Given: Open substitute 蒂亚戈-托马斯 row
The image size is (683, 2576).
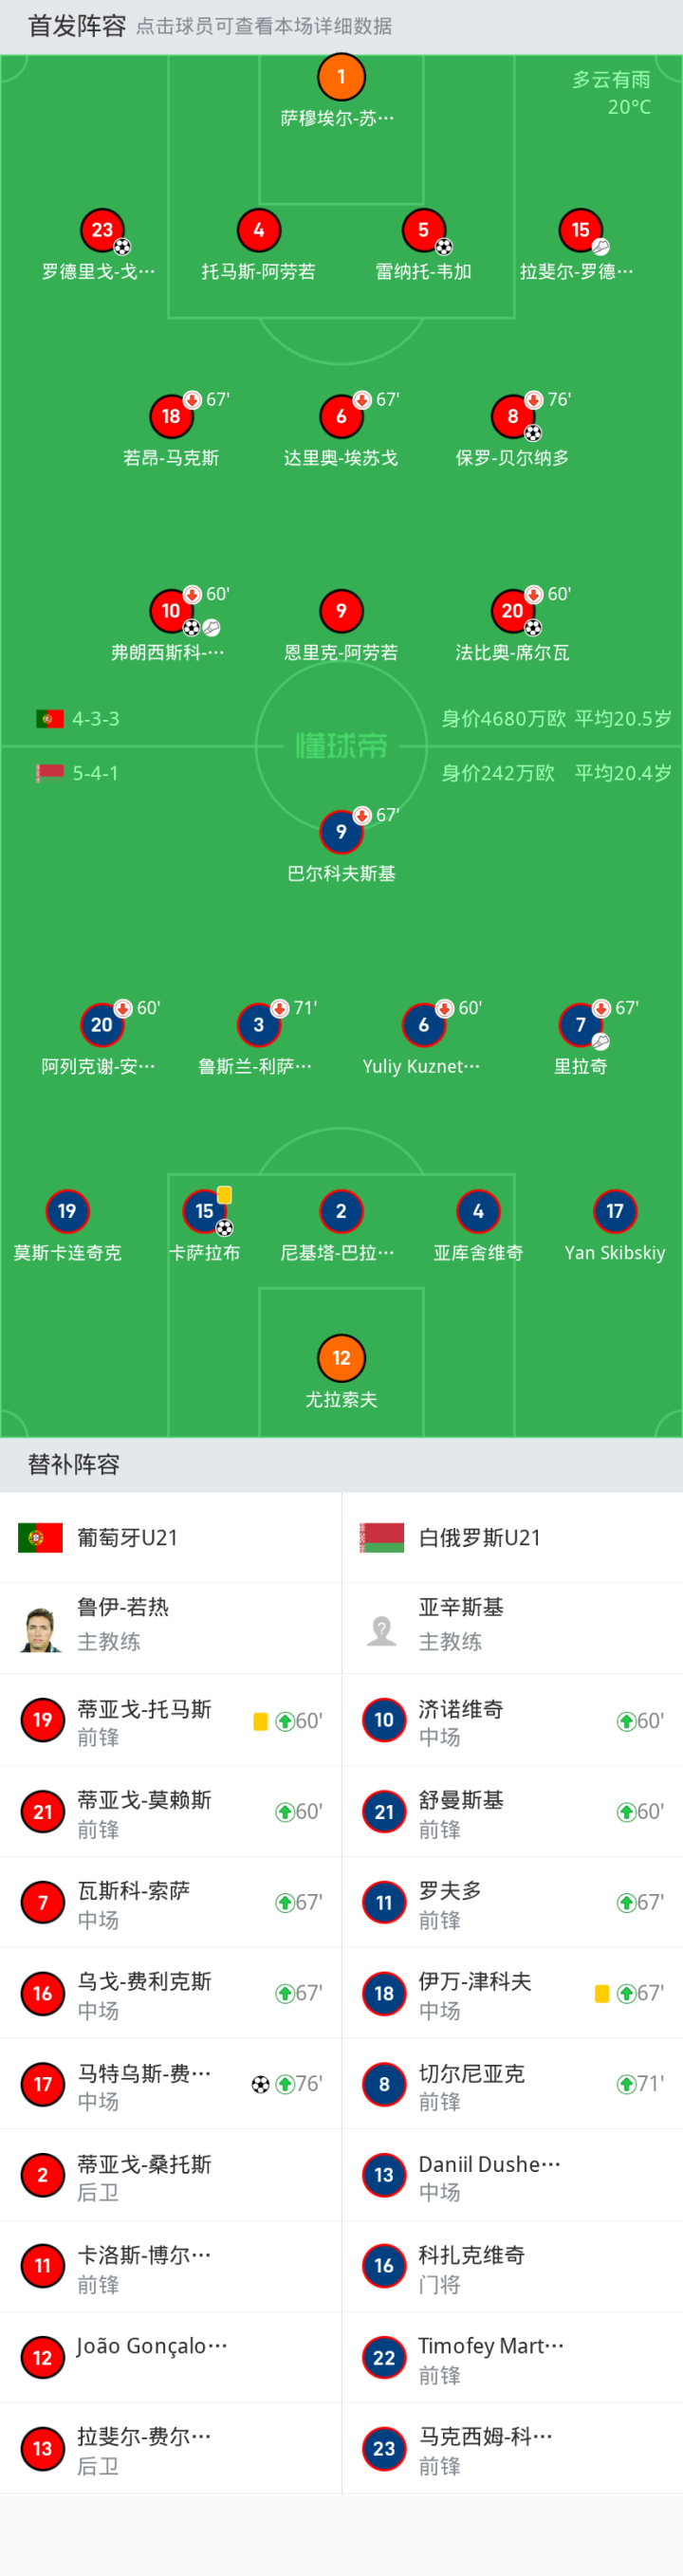Looking at the screenshot, I should [x=171, y=1721].
